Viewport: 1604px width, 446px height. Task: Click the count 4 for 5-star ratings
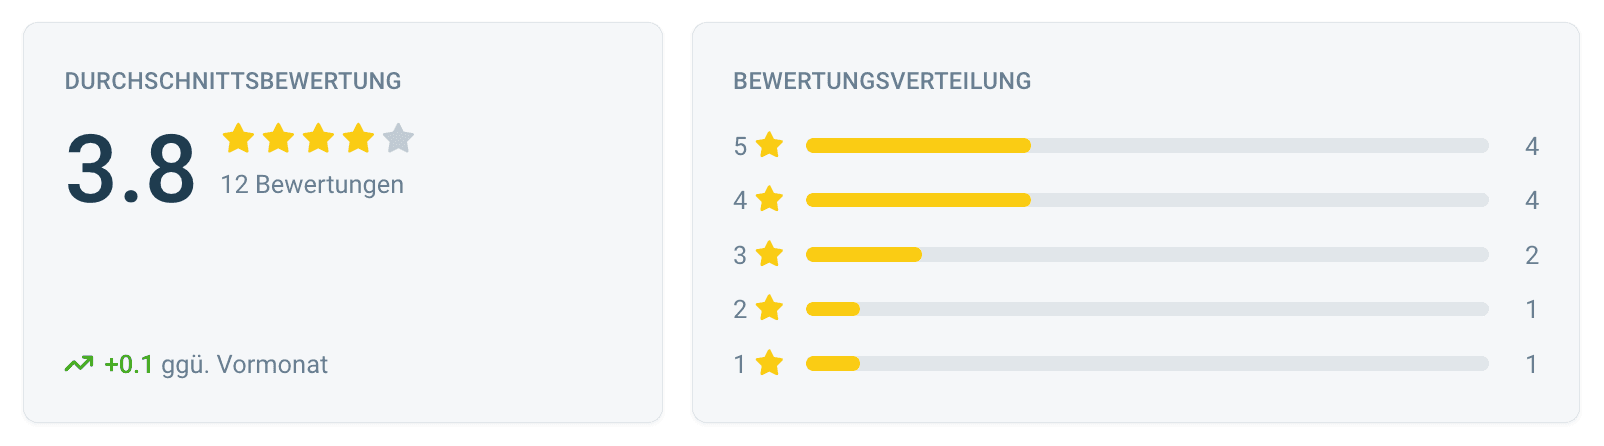tap(1531, 146)
